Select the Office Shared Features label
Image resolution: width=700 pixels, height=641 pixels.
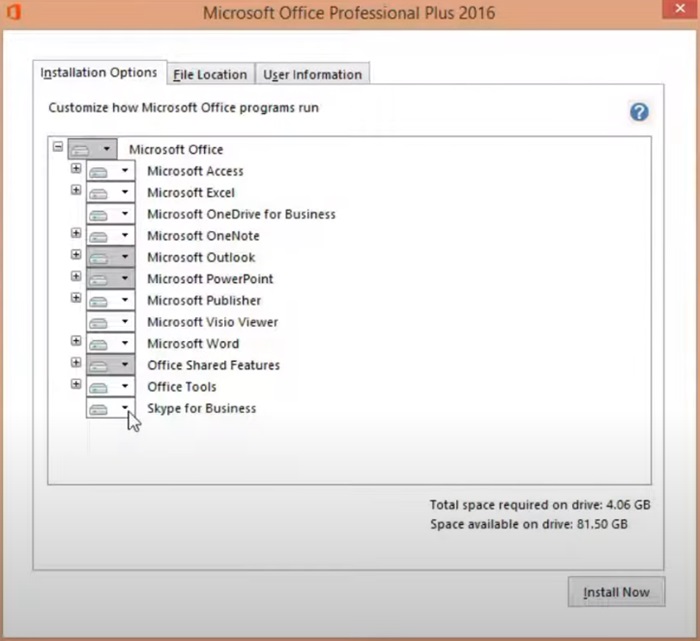(x=213, y=365)
